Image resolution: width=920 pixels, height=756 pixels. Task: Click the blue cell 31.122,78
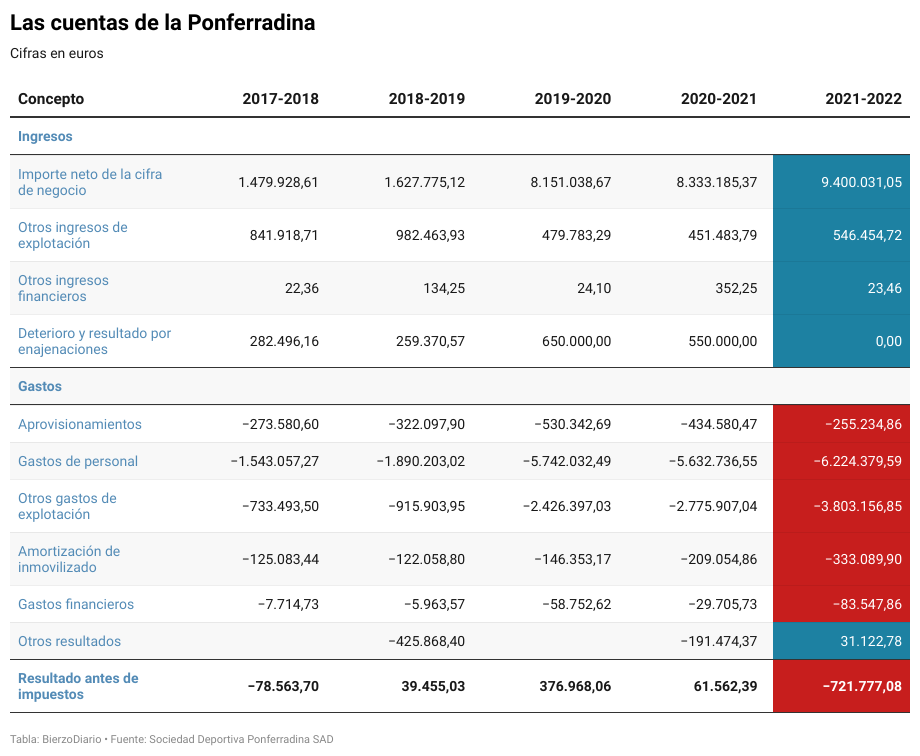coord(841,641)
